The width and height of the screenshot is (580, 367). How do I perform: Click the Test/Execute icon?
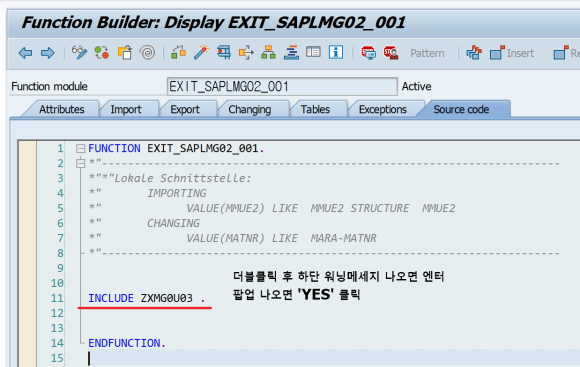(x=224, y=53)
